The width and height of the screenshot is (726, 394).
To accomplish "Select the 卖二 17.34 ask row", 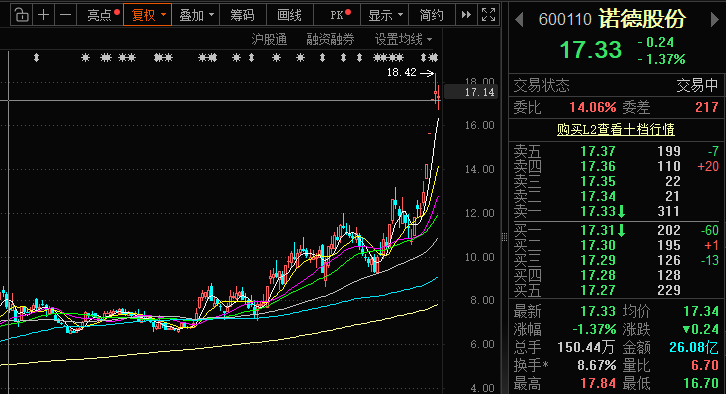I will (616, 196).
